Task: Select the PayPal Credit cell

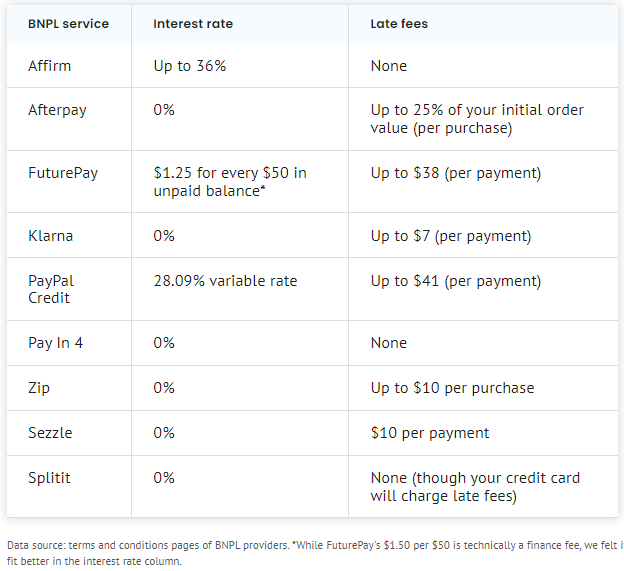Action: pyautogui.click(x=51, y=289)
